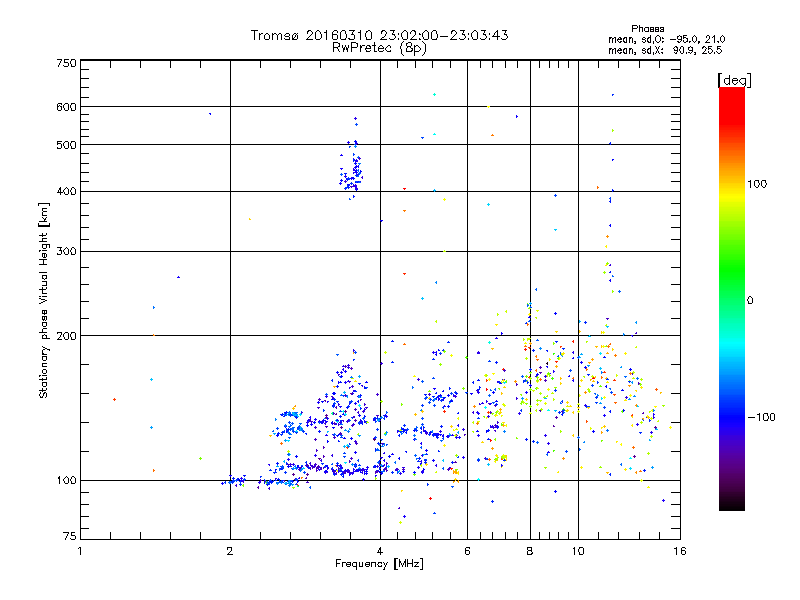Click the x-axis label '2'

(230, 551)
